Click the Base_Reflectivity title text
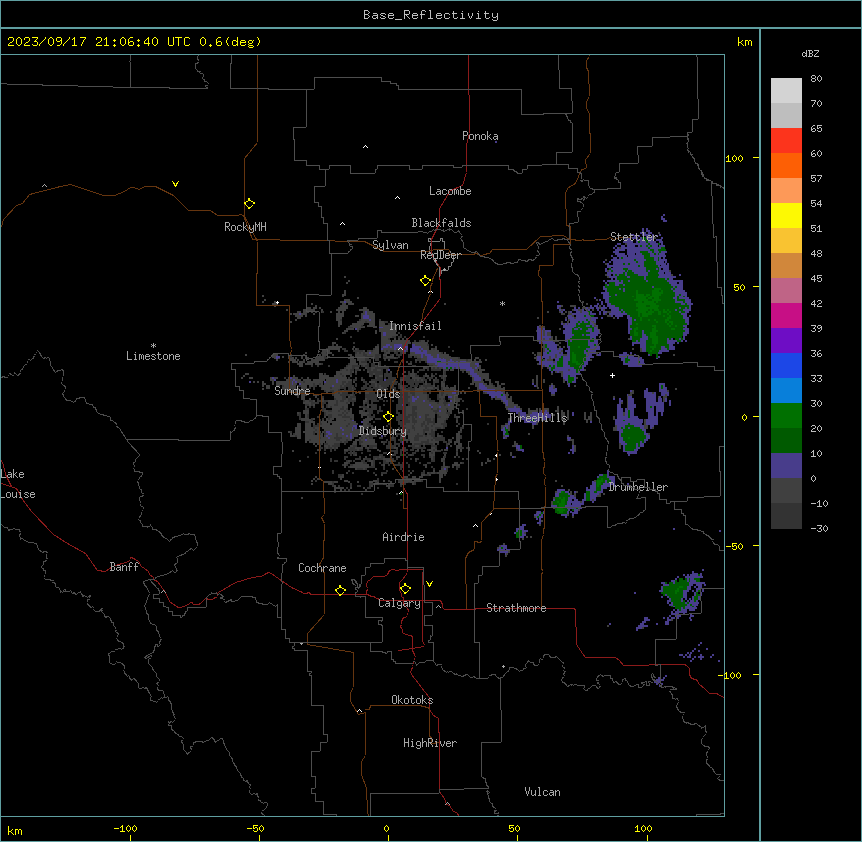862x842 pixels. (x=431, y=15)
